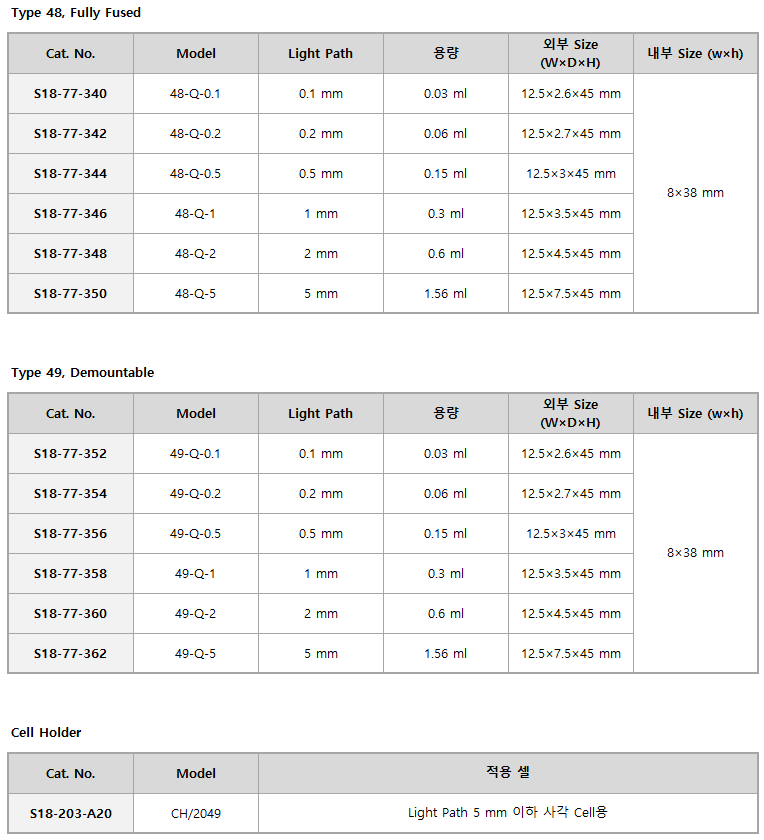Click the 49-Q-0.2 model cell
The image size is (764, 840).
pyautogui.click(x=196, y=494)
